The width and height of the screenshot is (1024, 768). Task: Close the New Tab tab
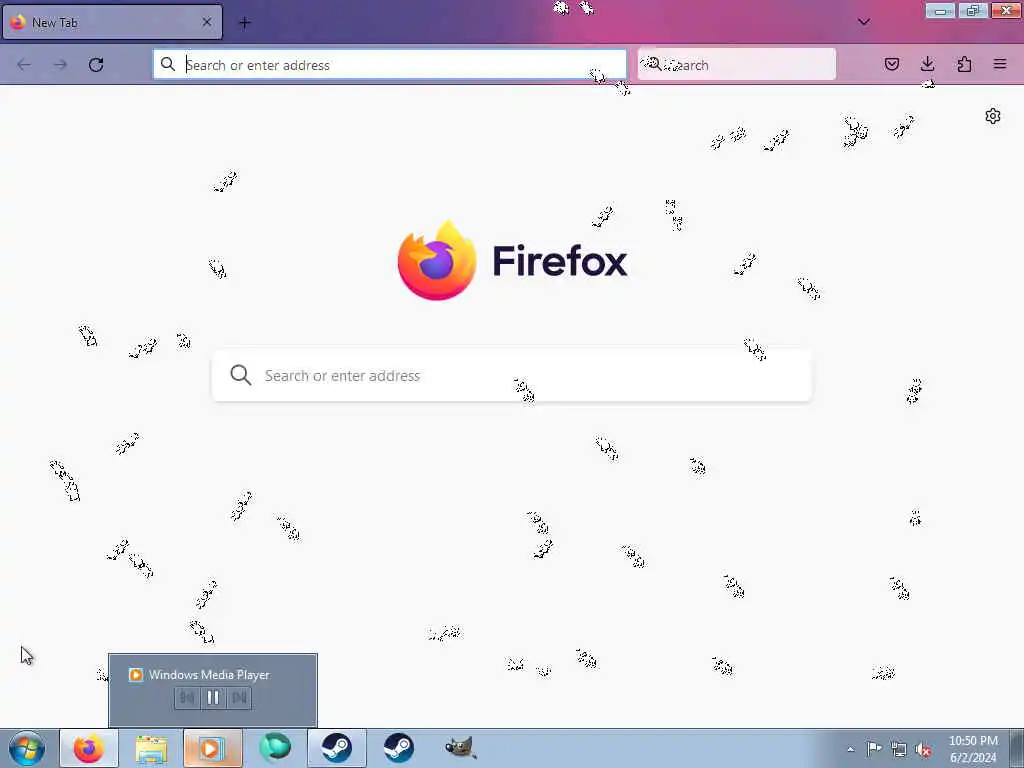(206, 22)
